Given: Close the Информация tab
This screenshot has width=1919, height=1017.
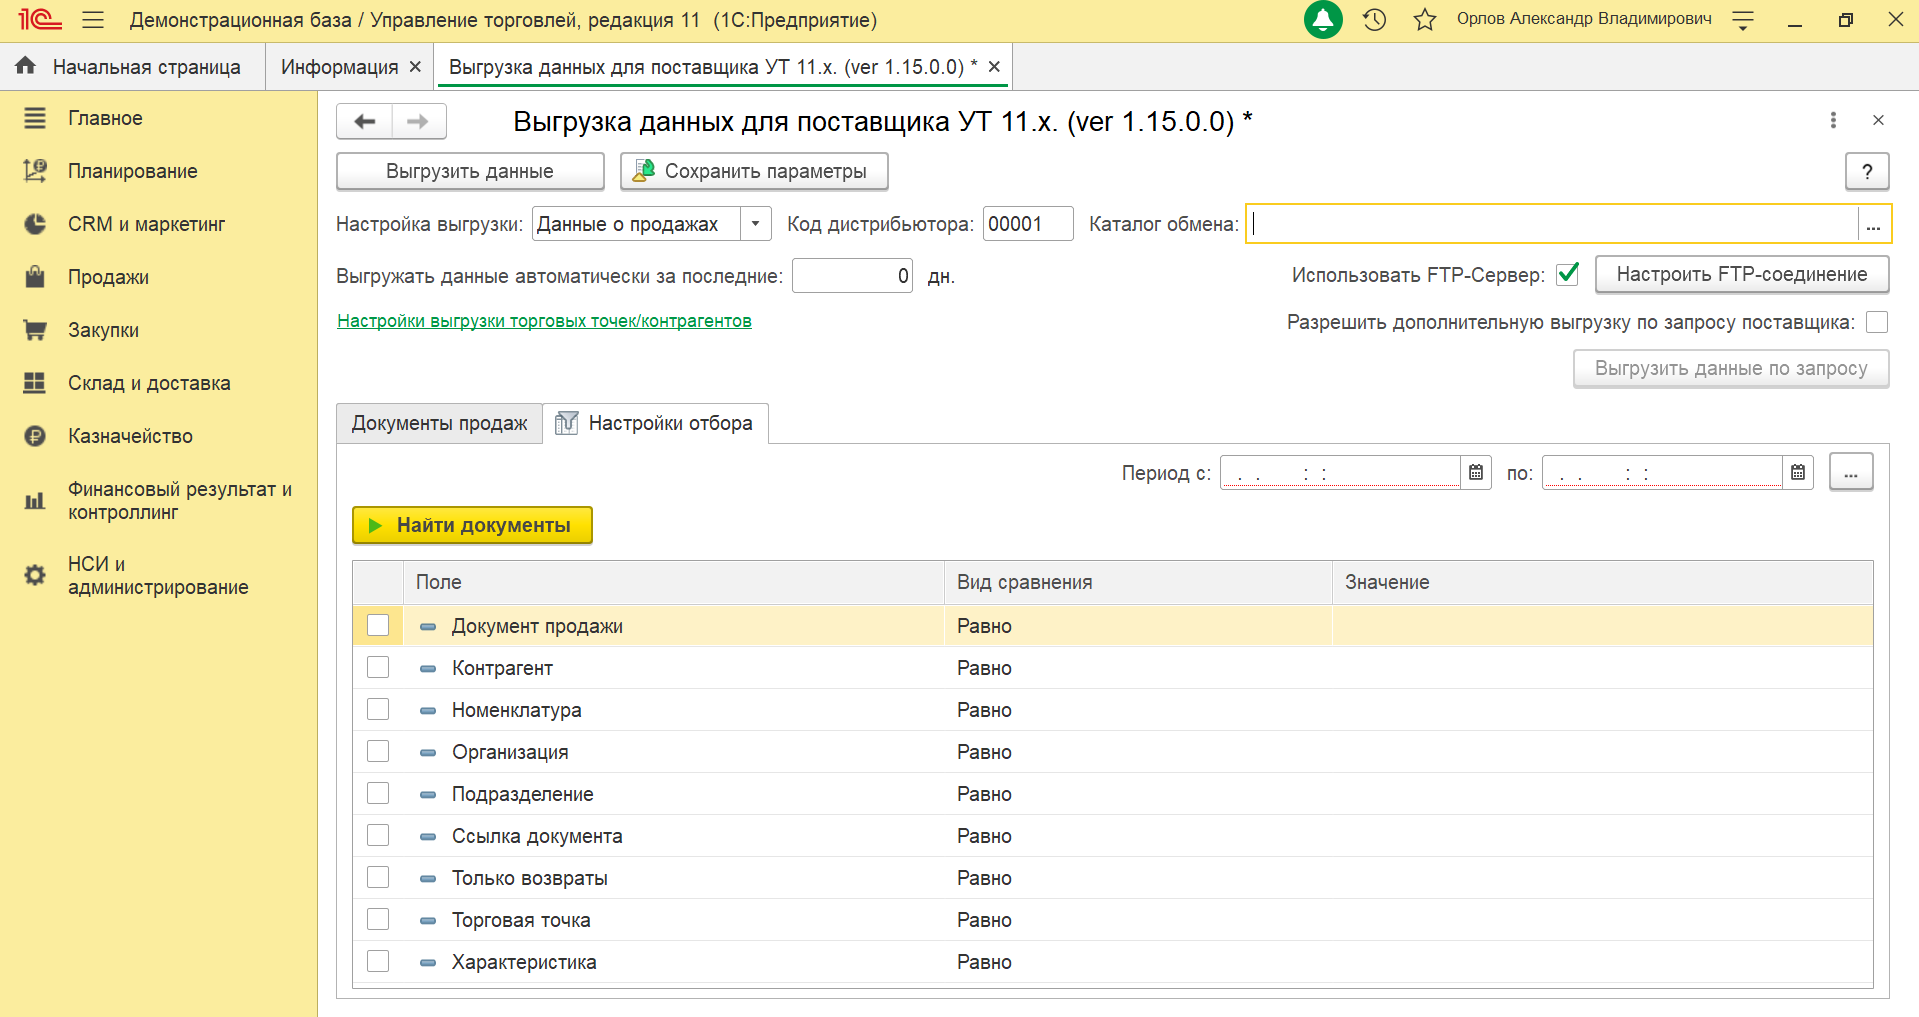Looking at the screenshot, I should [x=415, y=67].
